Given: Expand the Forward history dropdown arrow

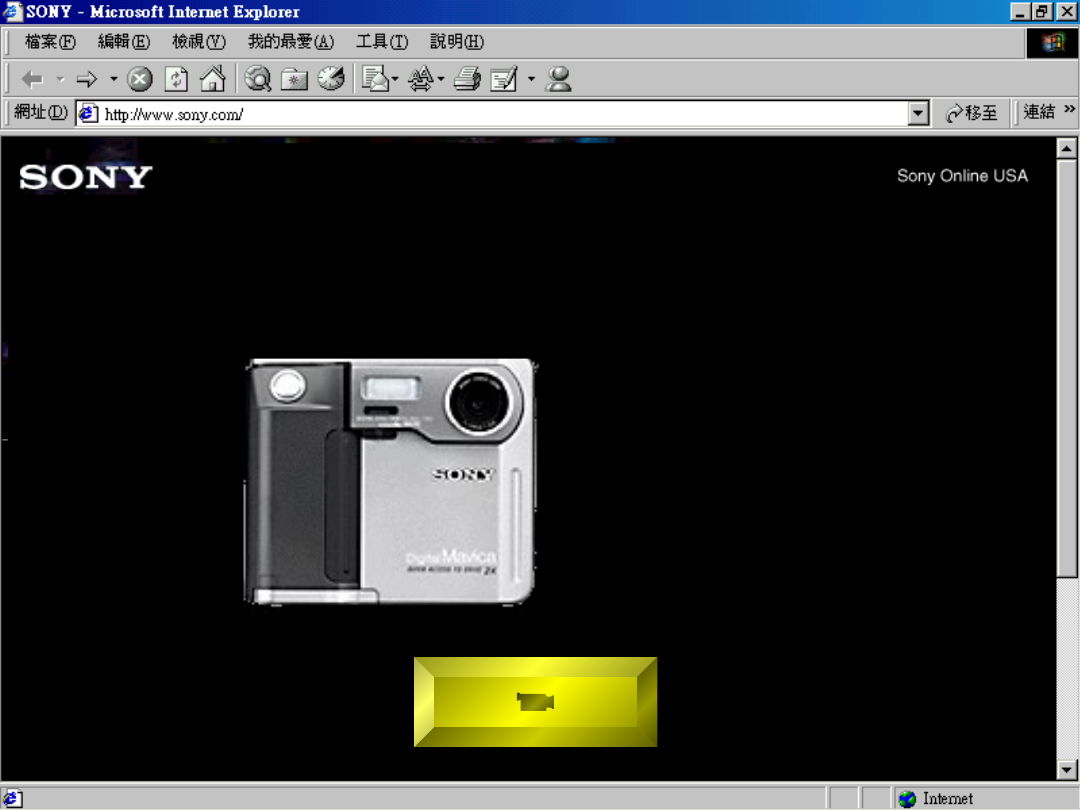Looking at the screenshot, I should coord(113,79).
